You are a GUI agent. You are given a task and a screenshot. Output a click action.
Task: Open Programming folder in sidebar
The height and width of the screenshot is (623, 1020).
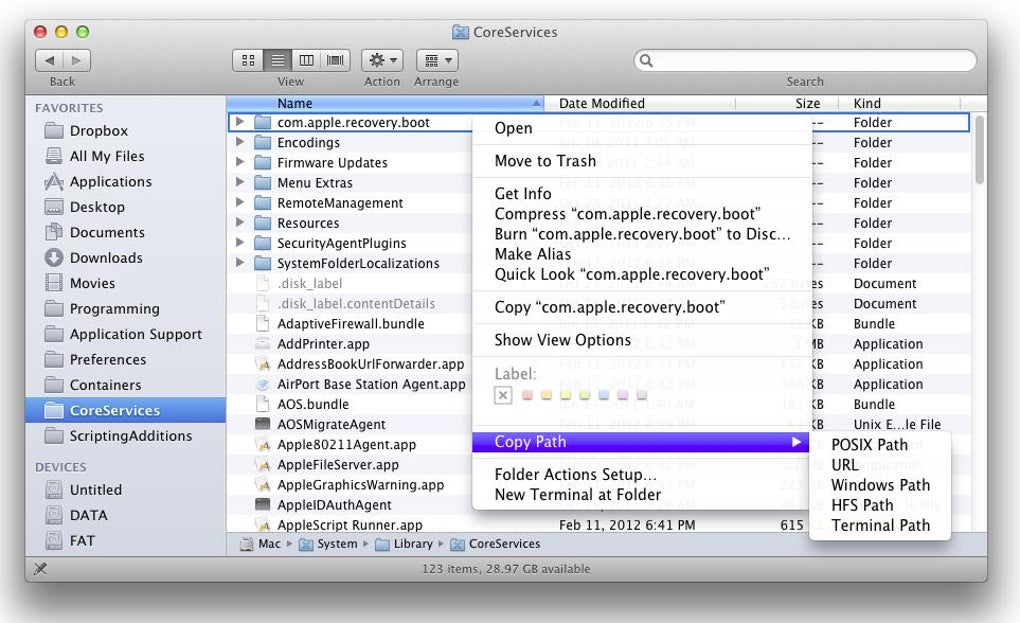click(x=126, y=308)
